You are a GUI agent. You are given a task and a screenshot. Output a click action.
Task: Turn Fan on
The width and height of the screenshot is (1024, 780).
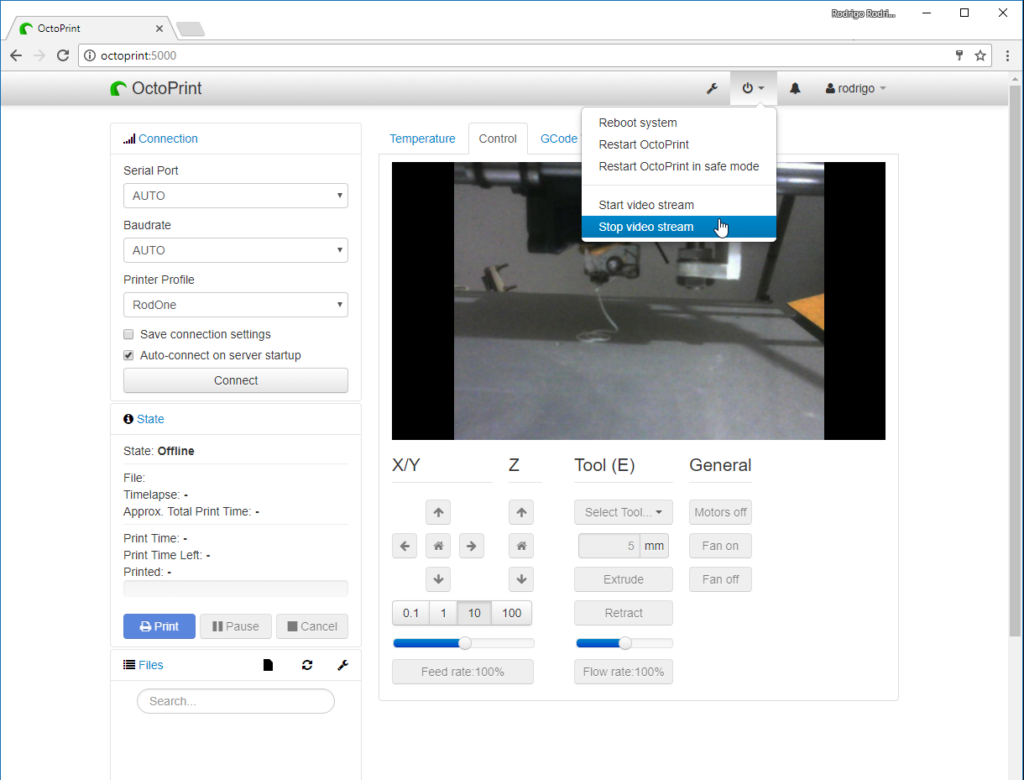[720, 545]
